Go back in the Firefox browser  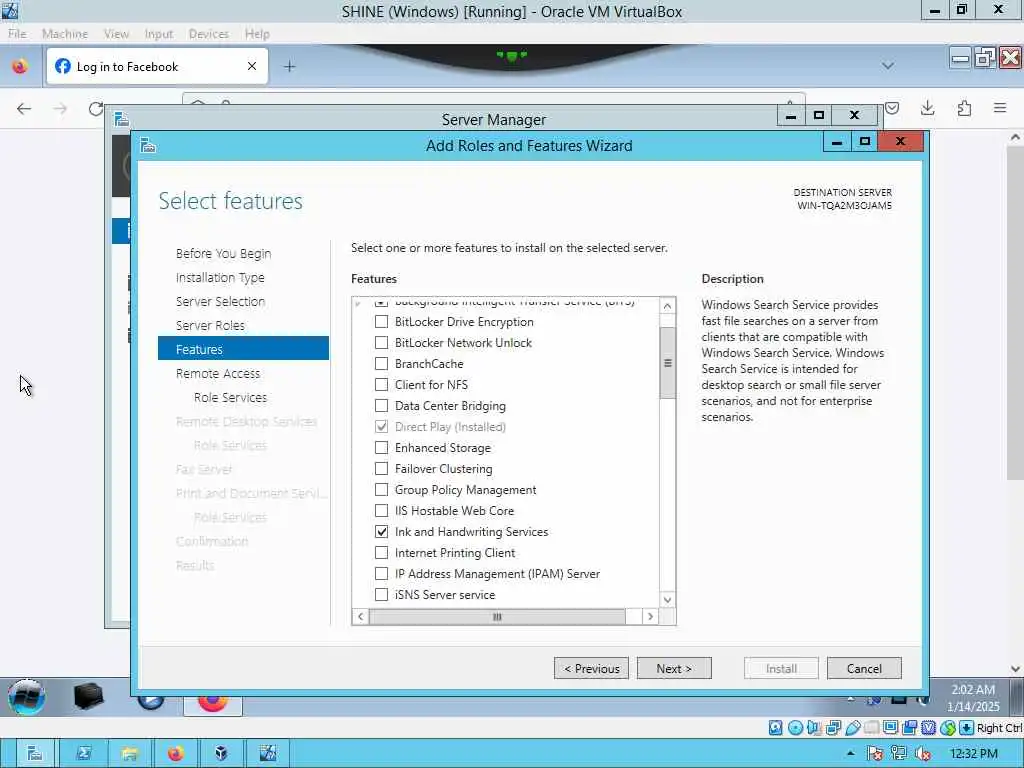(24, 108)
